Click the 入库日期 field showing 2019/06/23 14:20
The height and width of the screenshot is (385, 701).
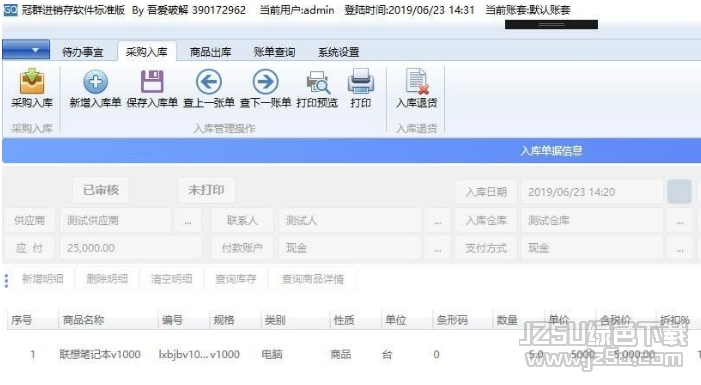[x=592, y=192]
